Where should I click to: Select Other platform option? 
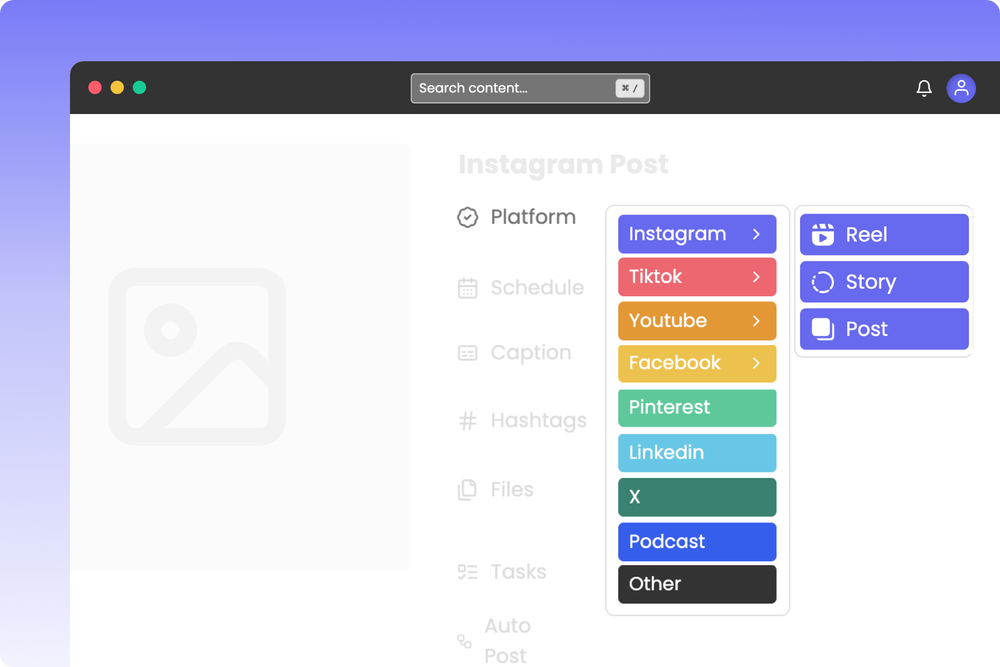coord(697,584)
